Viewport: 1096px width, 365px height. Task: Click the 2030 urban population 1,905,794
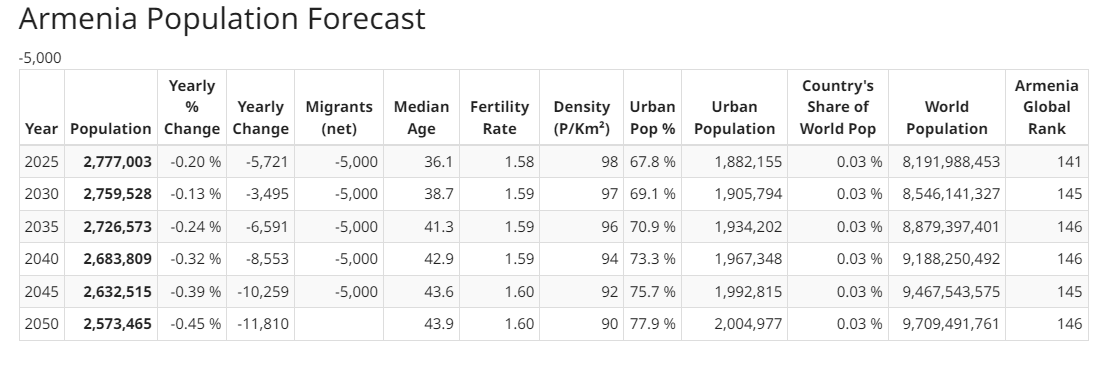coord(748,194)
